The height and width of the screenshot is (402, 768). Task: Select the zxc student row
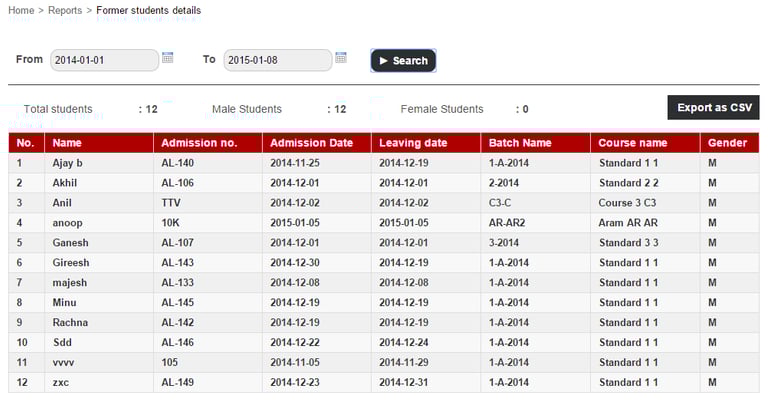pos(384,382)
